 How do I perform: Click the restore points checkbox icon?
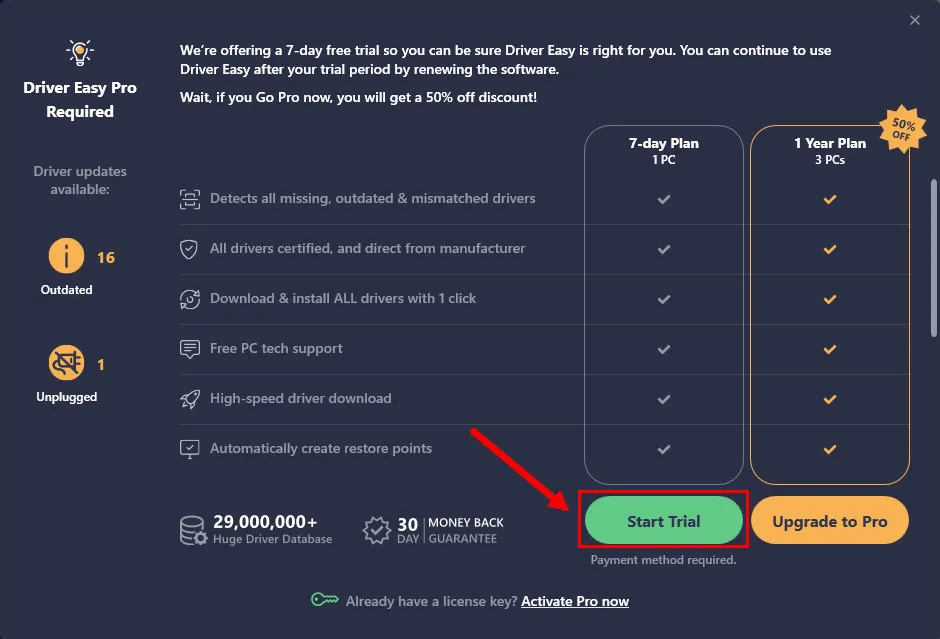coord(189,449)
